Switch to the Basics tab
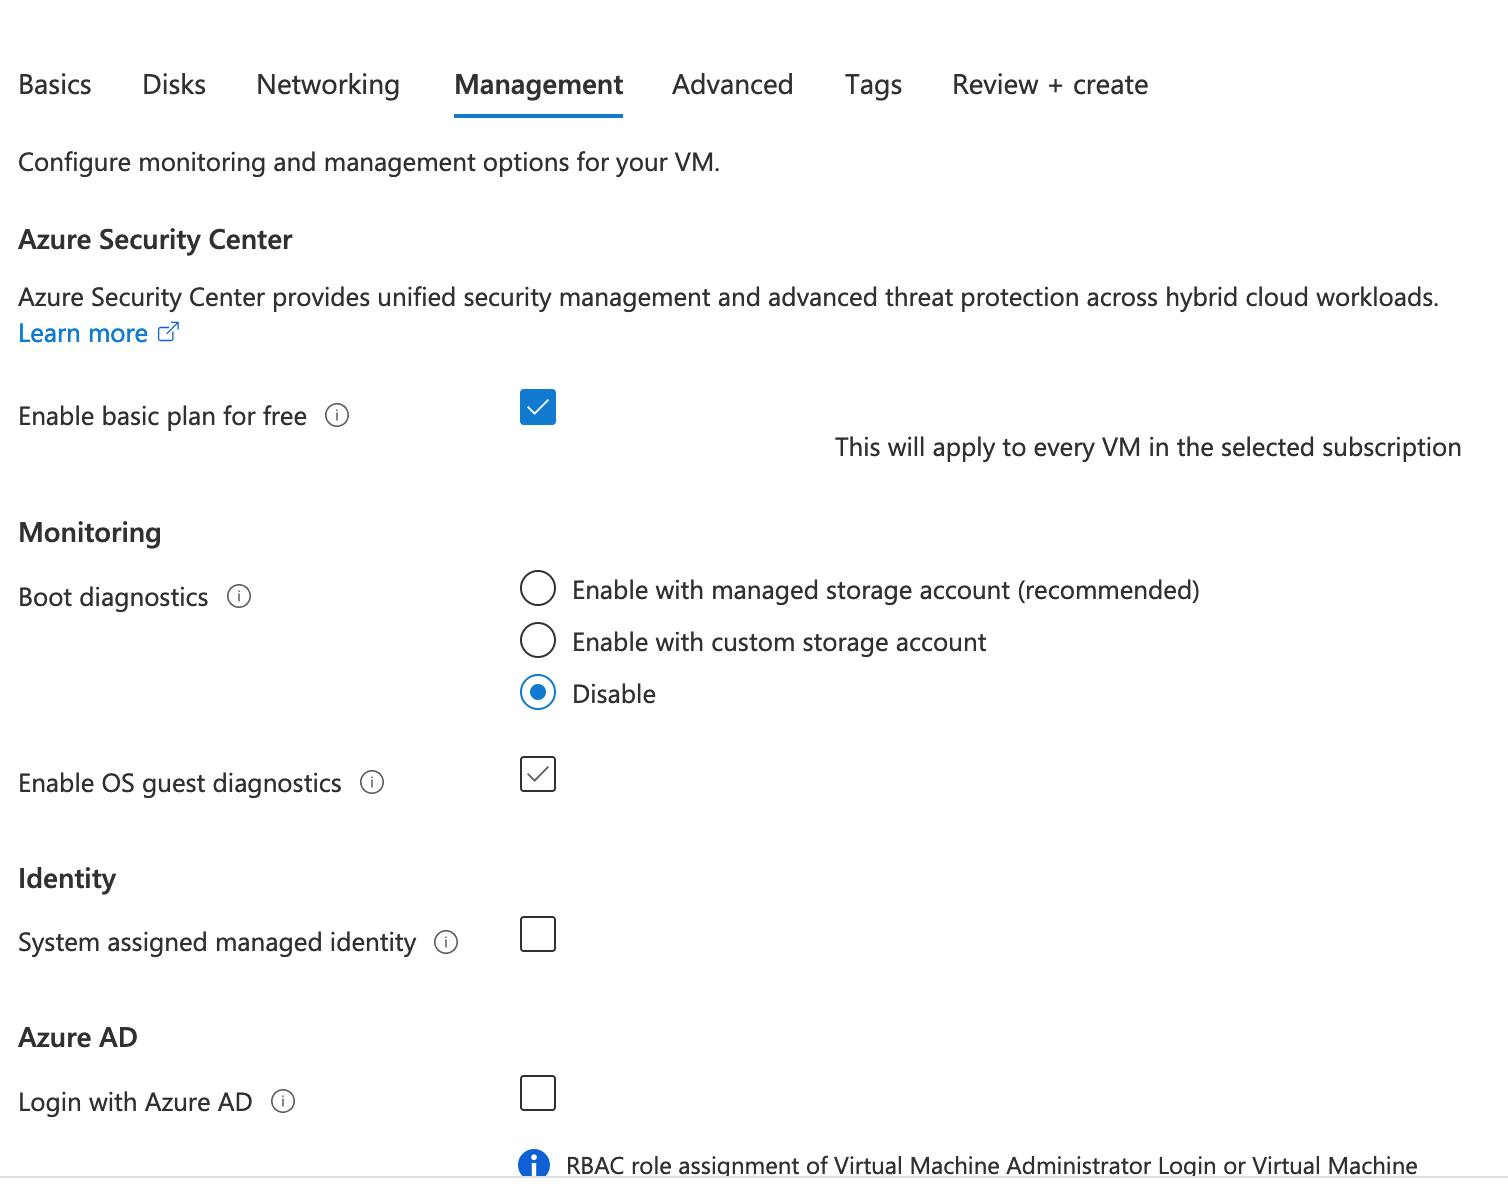 pyautogui.click(x=55, y=85)
